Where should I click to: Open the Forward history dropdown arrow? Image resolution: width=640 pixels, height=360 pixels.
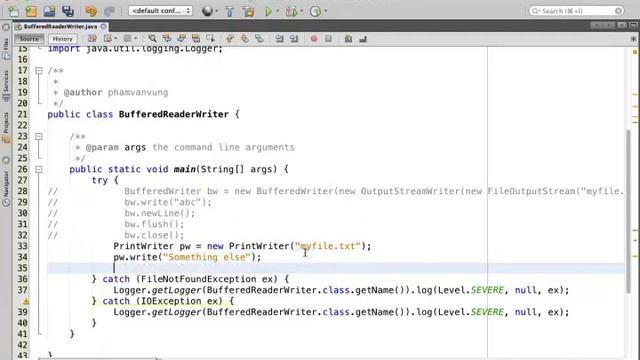136,39
